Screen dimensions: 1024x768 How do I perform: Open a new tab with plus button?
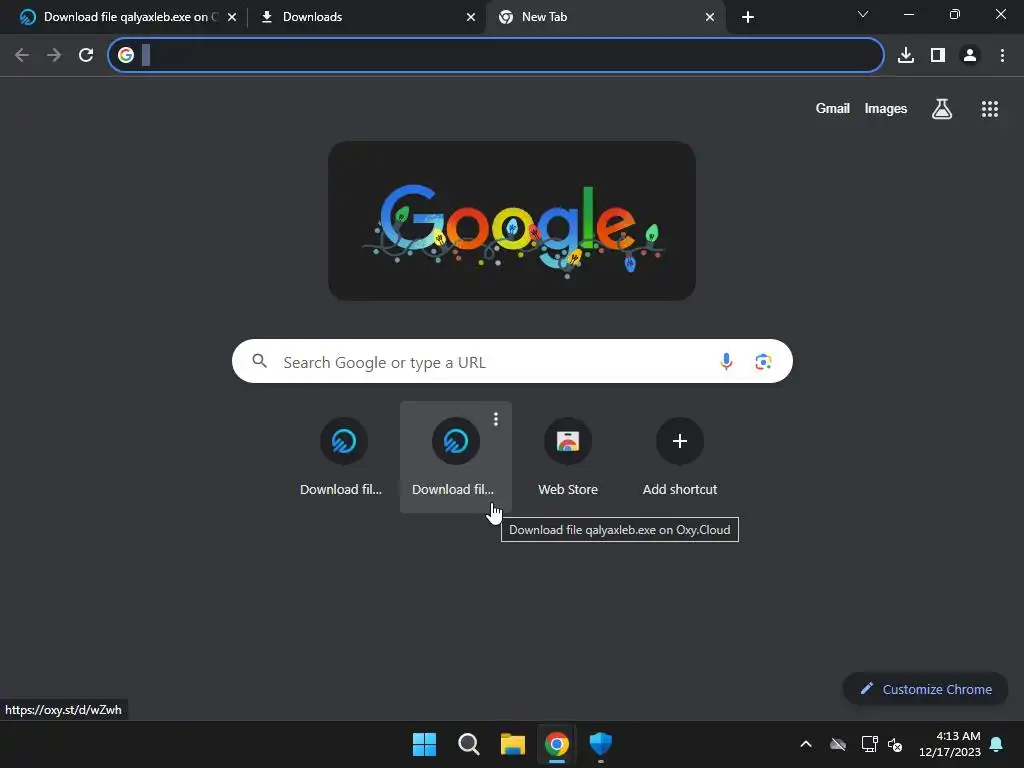tap(748, 17)
